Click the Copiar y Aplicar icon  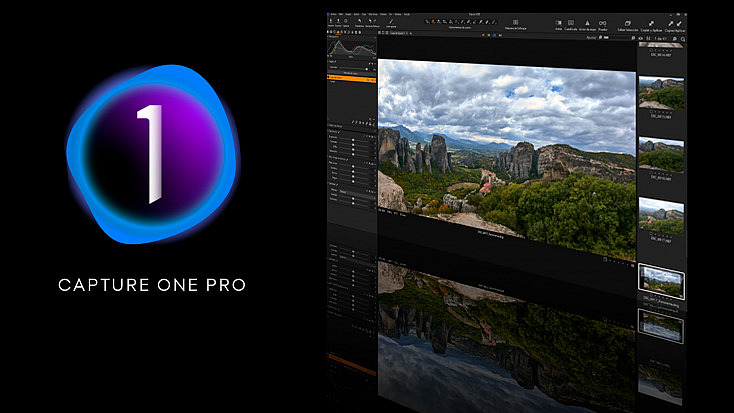651,23
